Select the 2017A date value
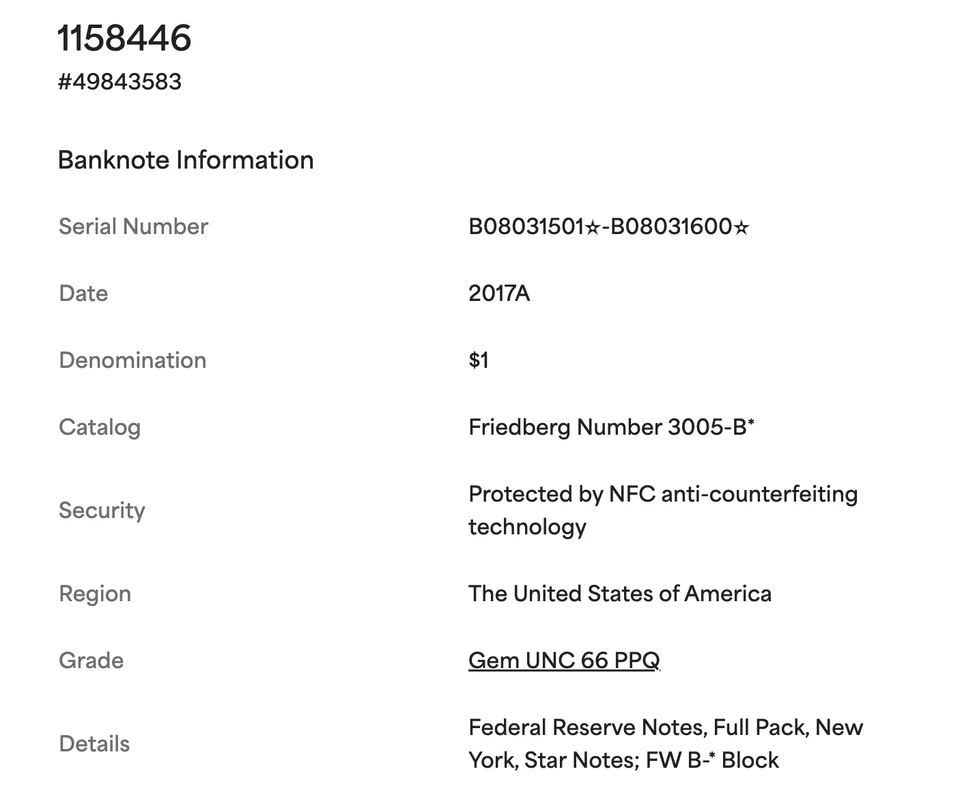This screenshot has width=960, height=793. coord(499,294)
